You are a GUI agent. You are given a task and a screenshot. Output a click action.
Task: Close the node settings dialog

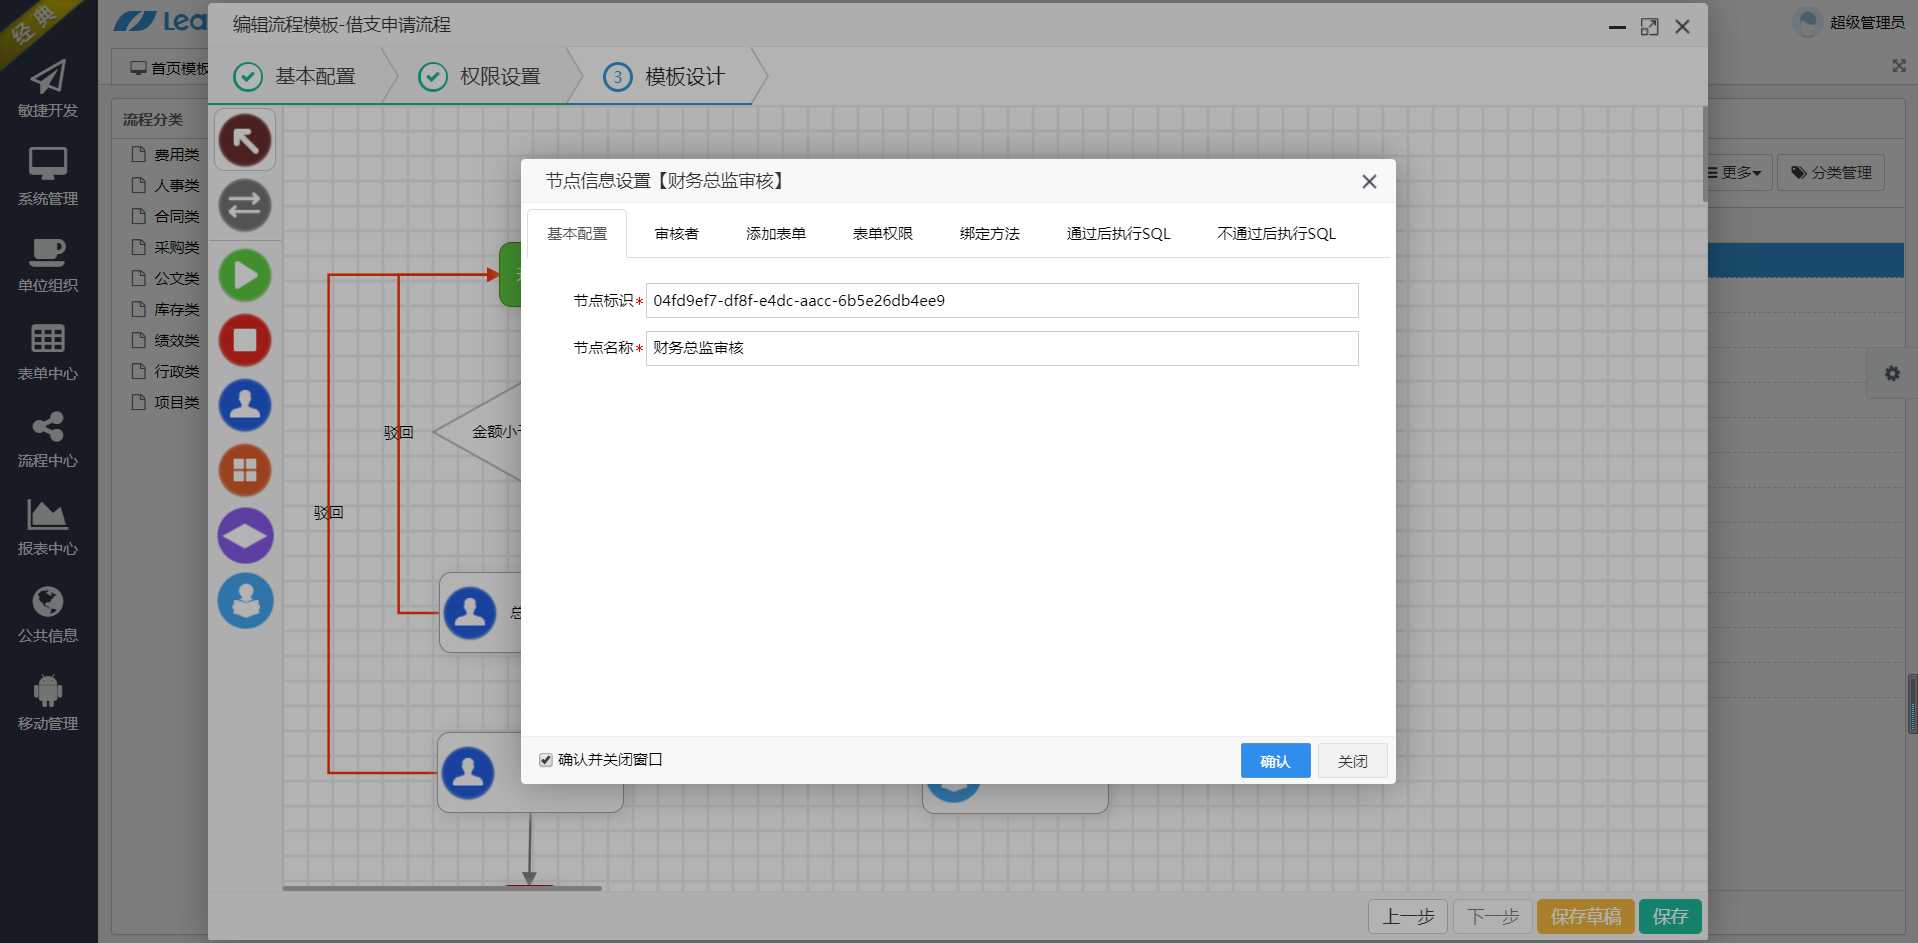tap(1369, 182)
